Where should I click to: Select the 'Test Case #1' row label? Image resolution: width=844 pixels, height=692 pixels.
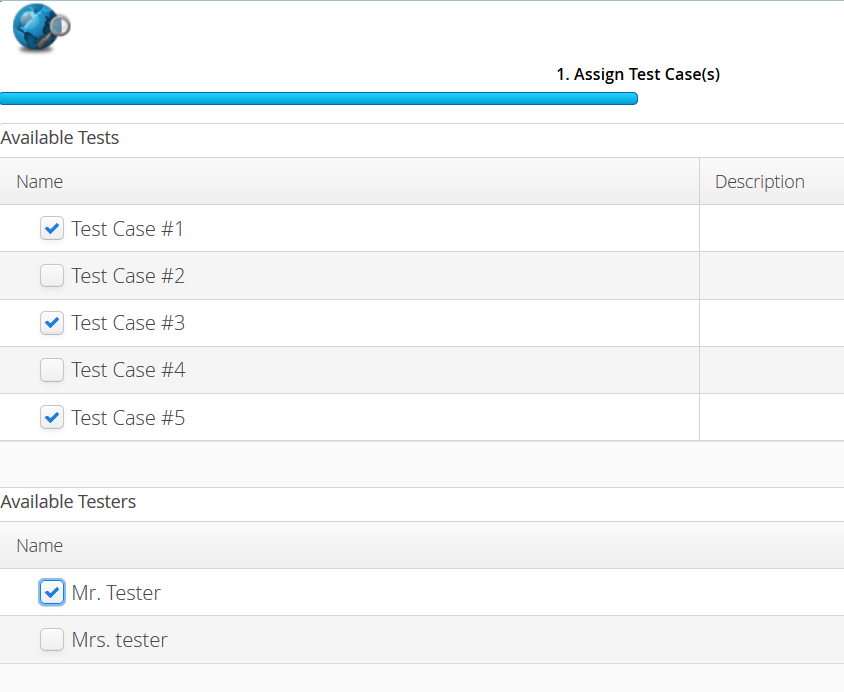pos(127,228)
